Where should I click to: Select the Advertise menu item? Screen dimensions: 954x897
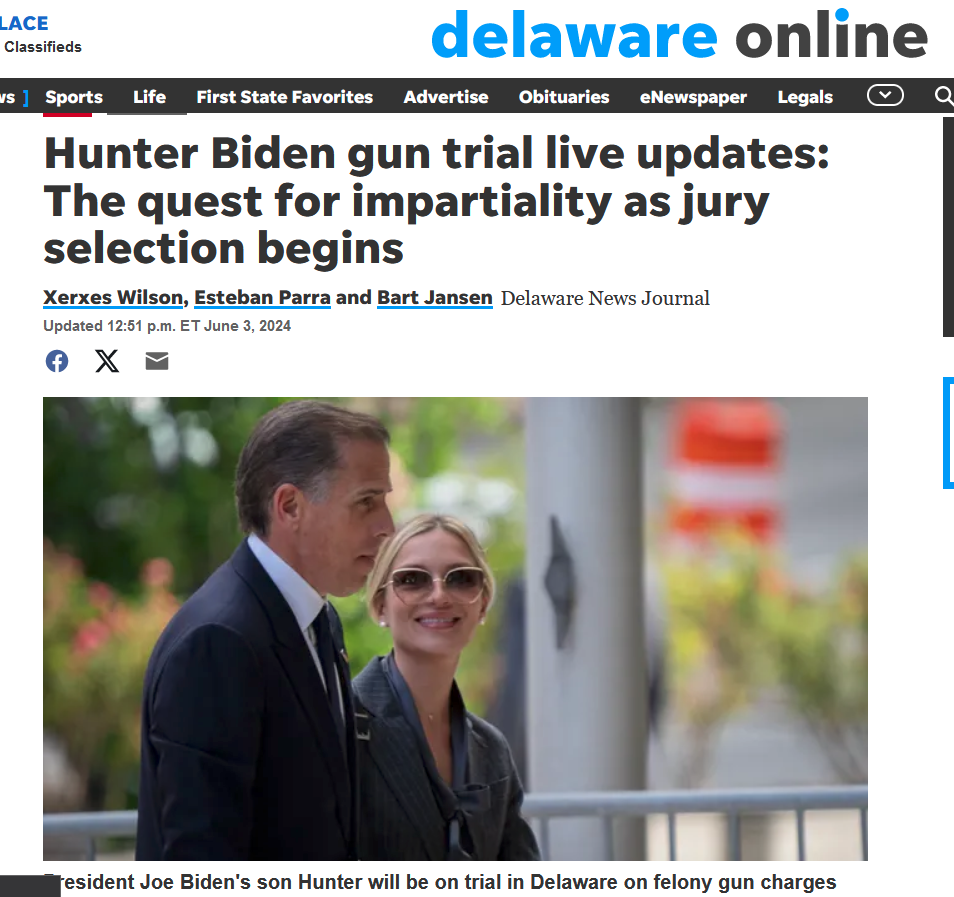446,97
